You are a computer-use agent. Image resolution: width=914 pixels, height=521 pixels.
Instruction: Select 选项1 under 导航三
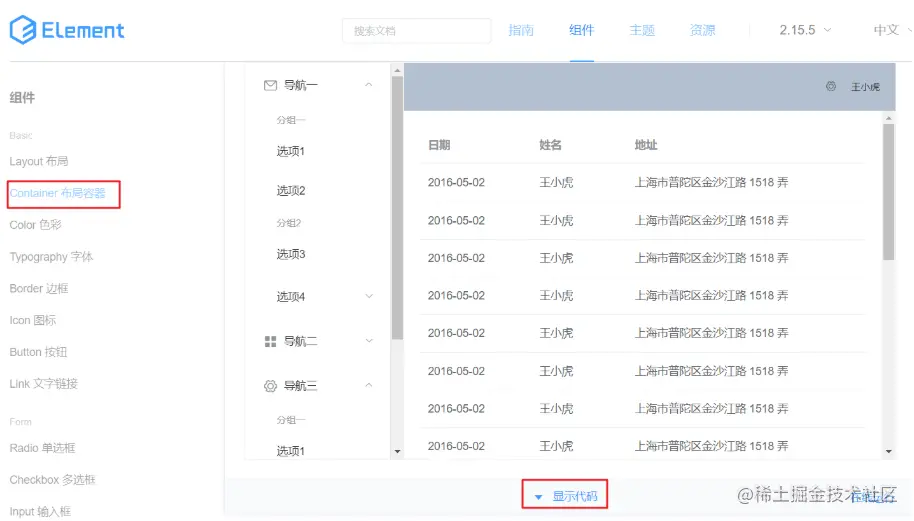pos(290,451)
